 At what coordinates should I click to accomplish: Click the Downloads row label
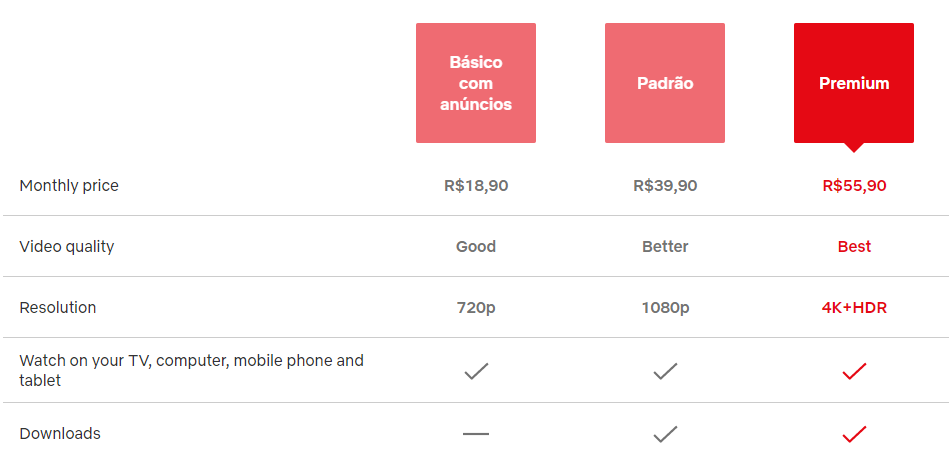[60, 434]
